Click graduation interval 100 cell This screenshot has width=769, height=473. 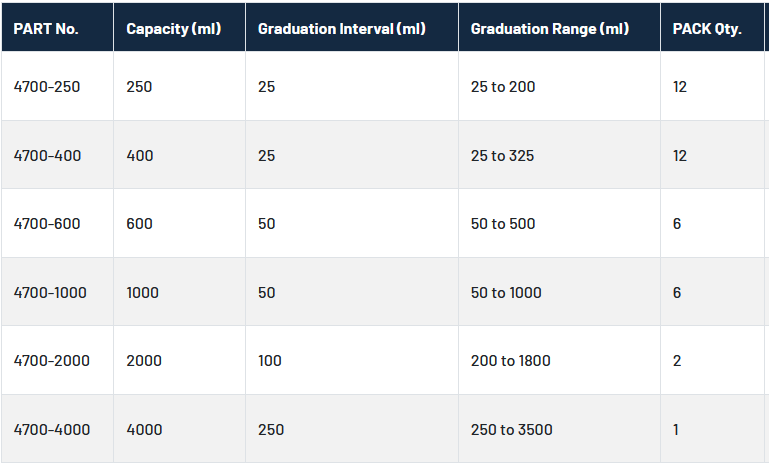270,361
